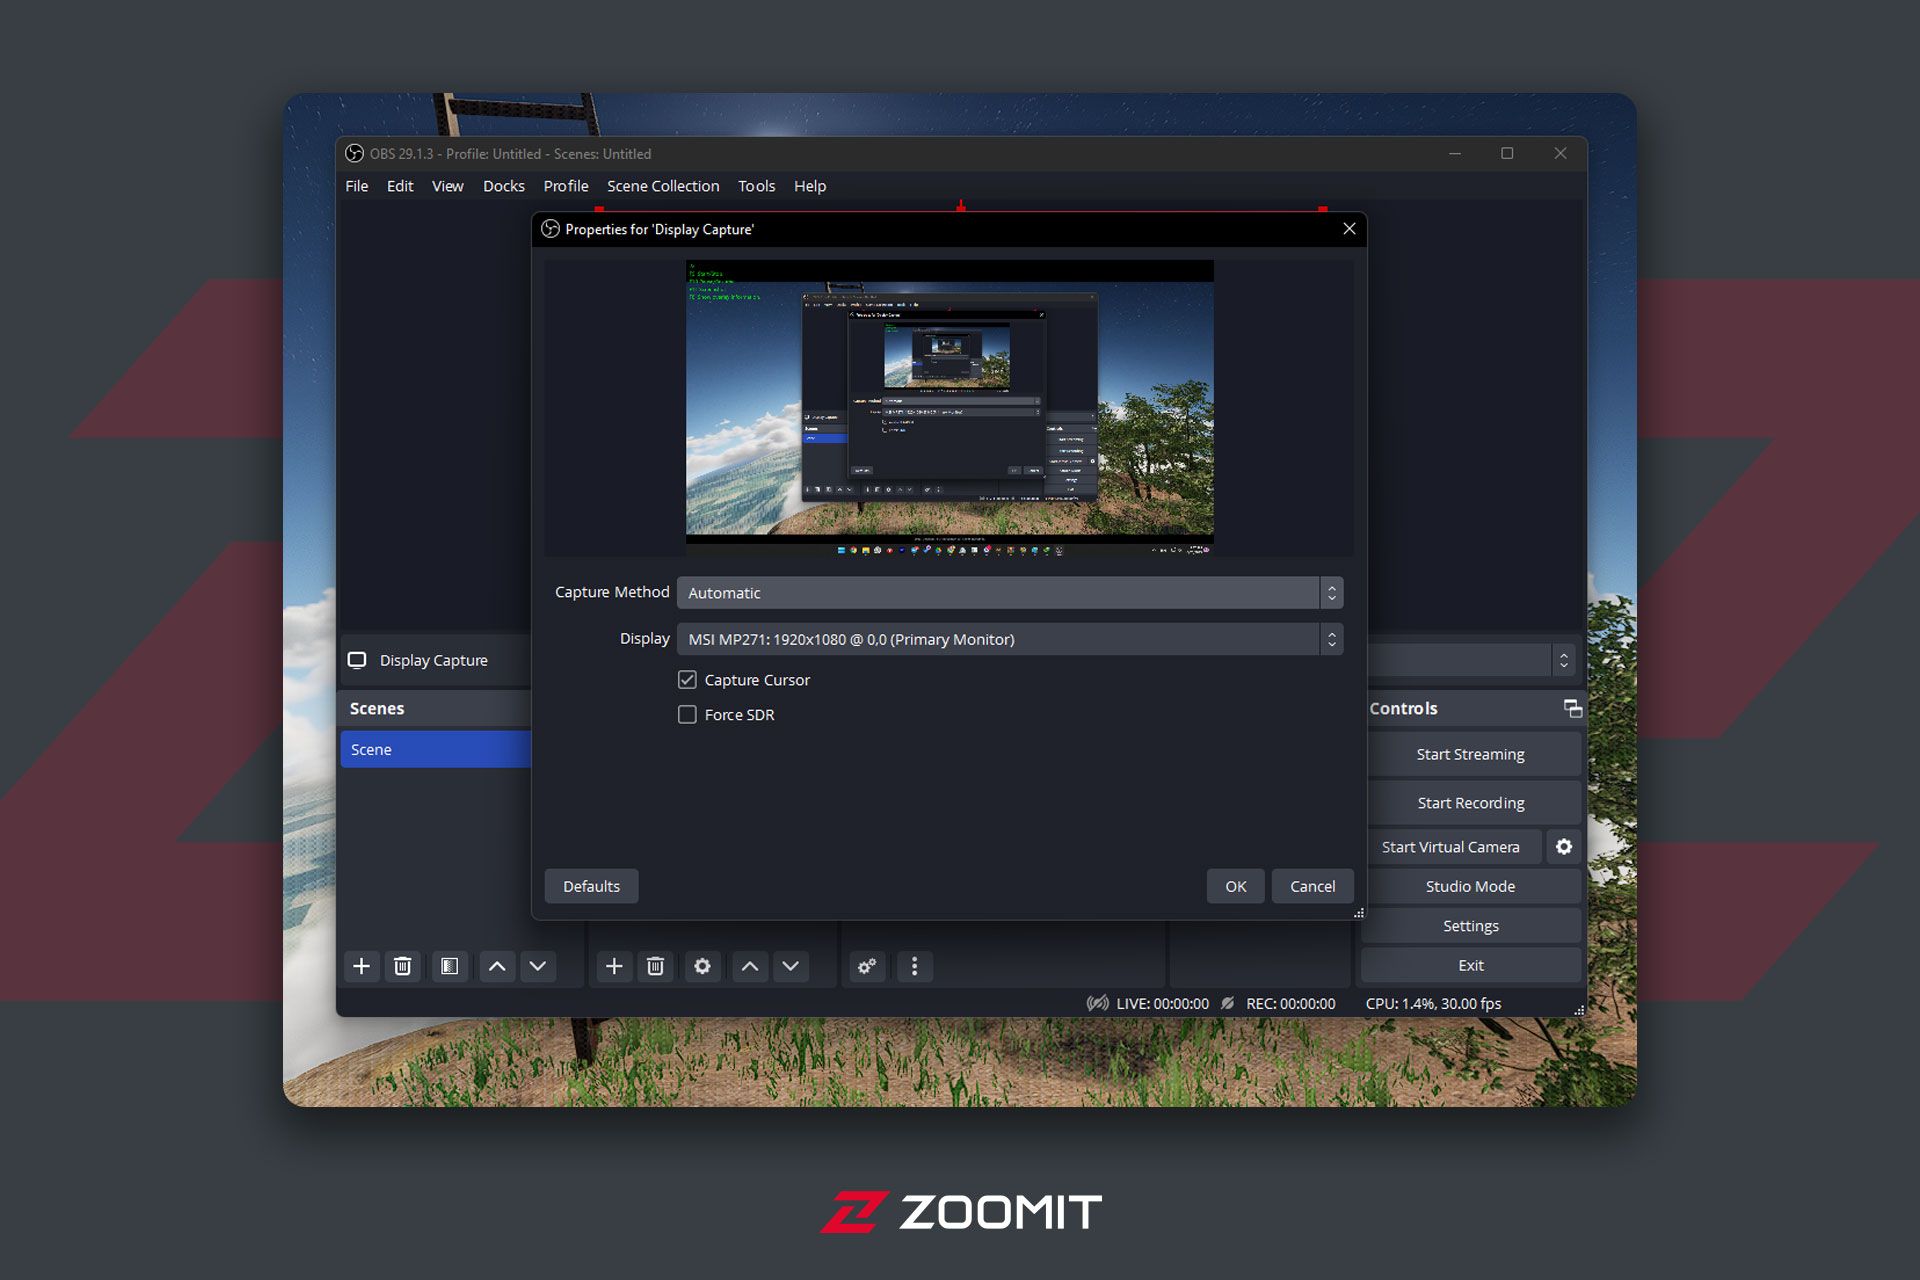Open the Capture Method dropdown
1920x1280 pixels.
tap(1008, 593)
